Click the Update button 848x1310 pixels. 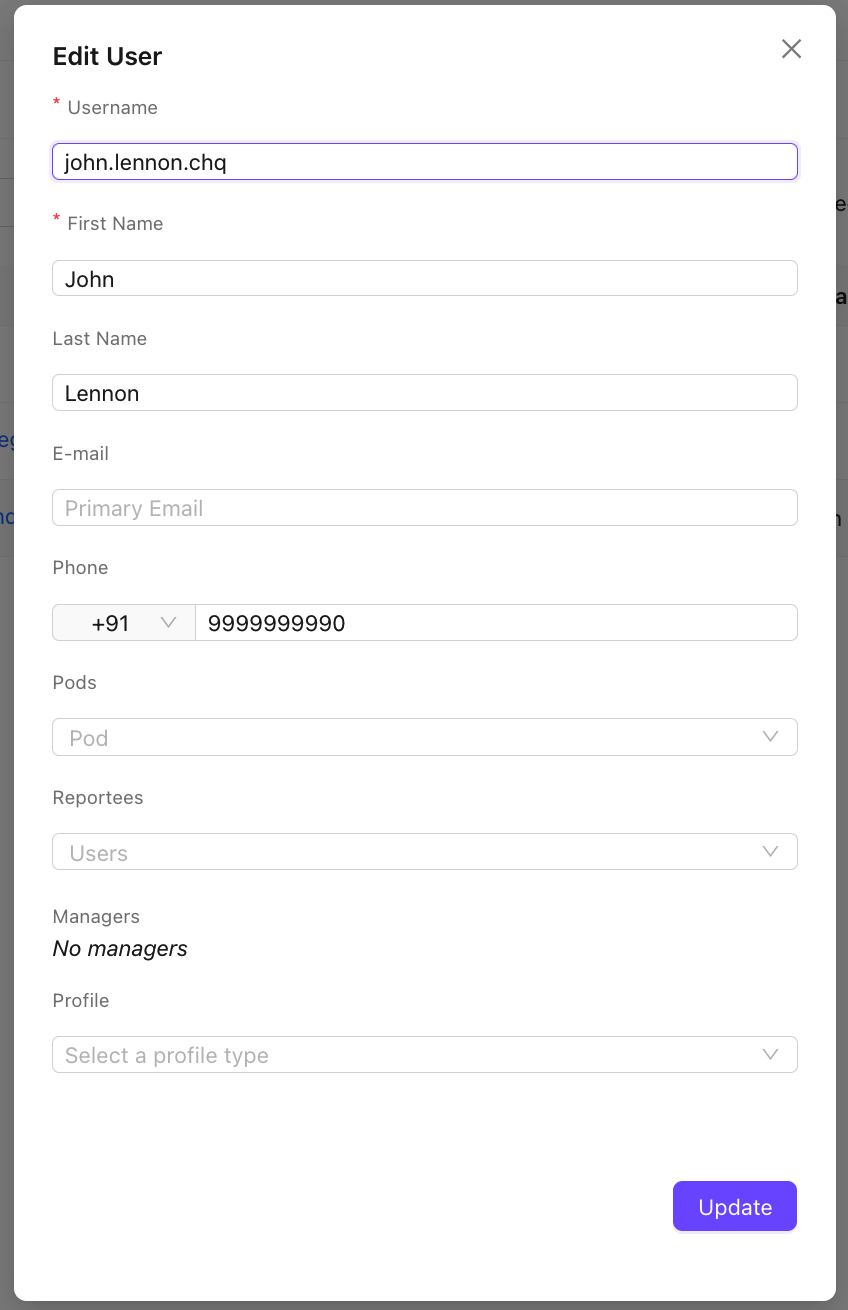734,1206
